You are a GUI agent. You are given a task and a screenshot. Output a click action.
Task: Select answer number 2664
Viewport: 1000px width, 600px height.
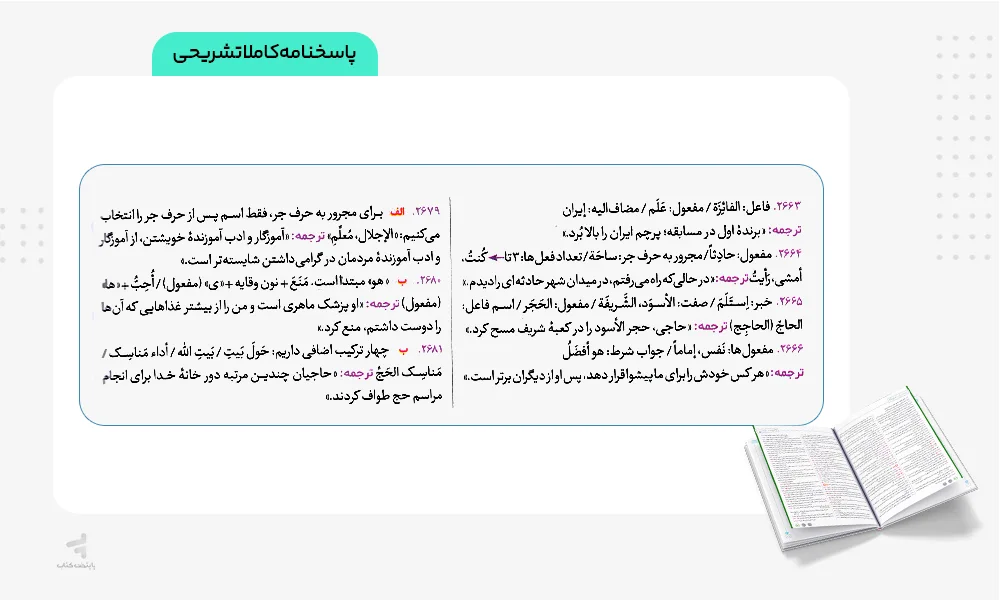[789, 257]
